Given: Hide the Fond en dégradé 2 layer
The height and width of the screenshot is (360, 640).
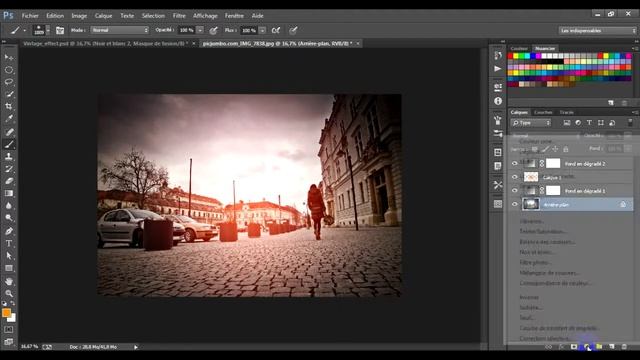Looking at the screenshot, I should pyautogui.click(x=515, y=163).
